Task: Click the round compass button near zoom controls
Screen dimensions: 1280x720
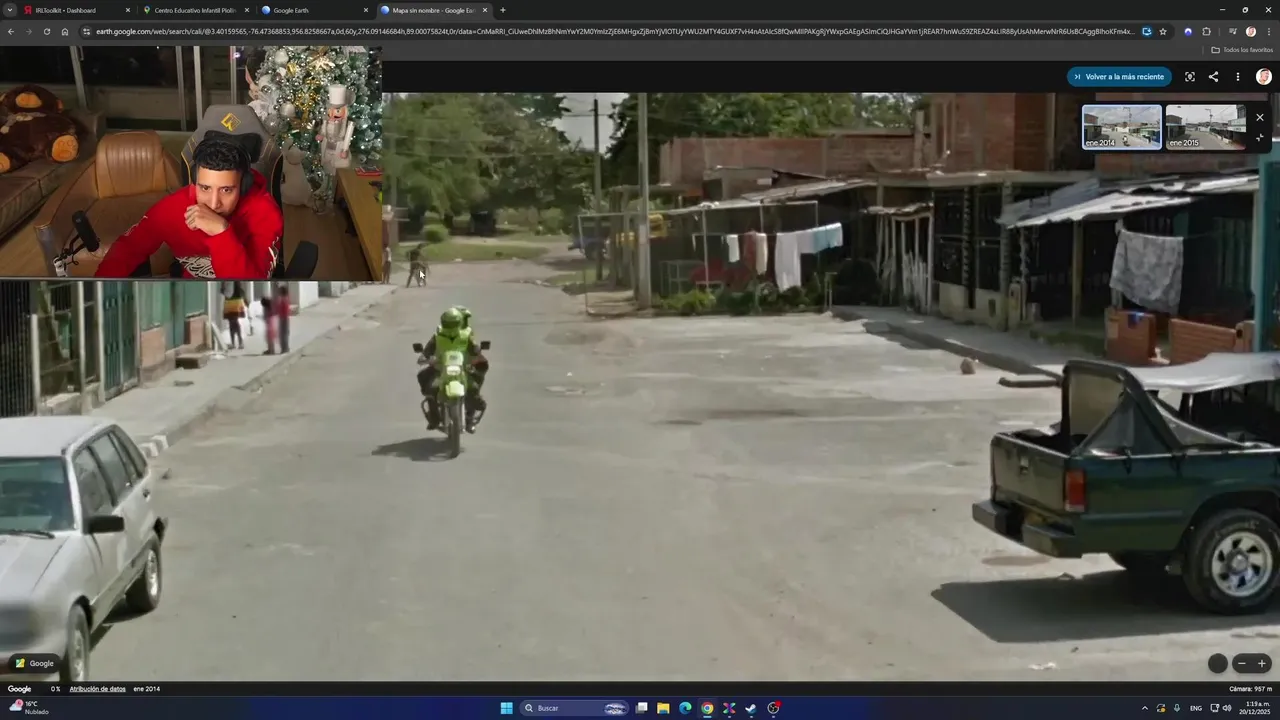Action: (x=1217, y=663)
